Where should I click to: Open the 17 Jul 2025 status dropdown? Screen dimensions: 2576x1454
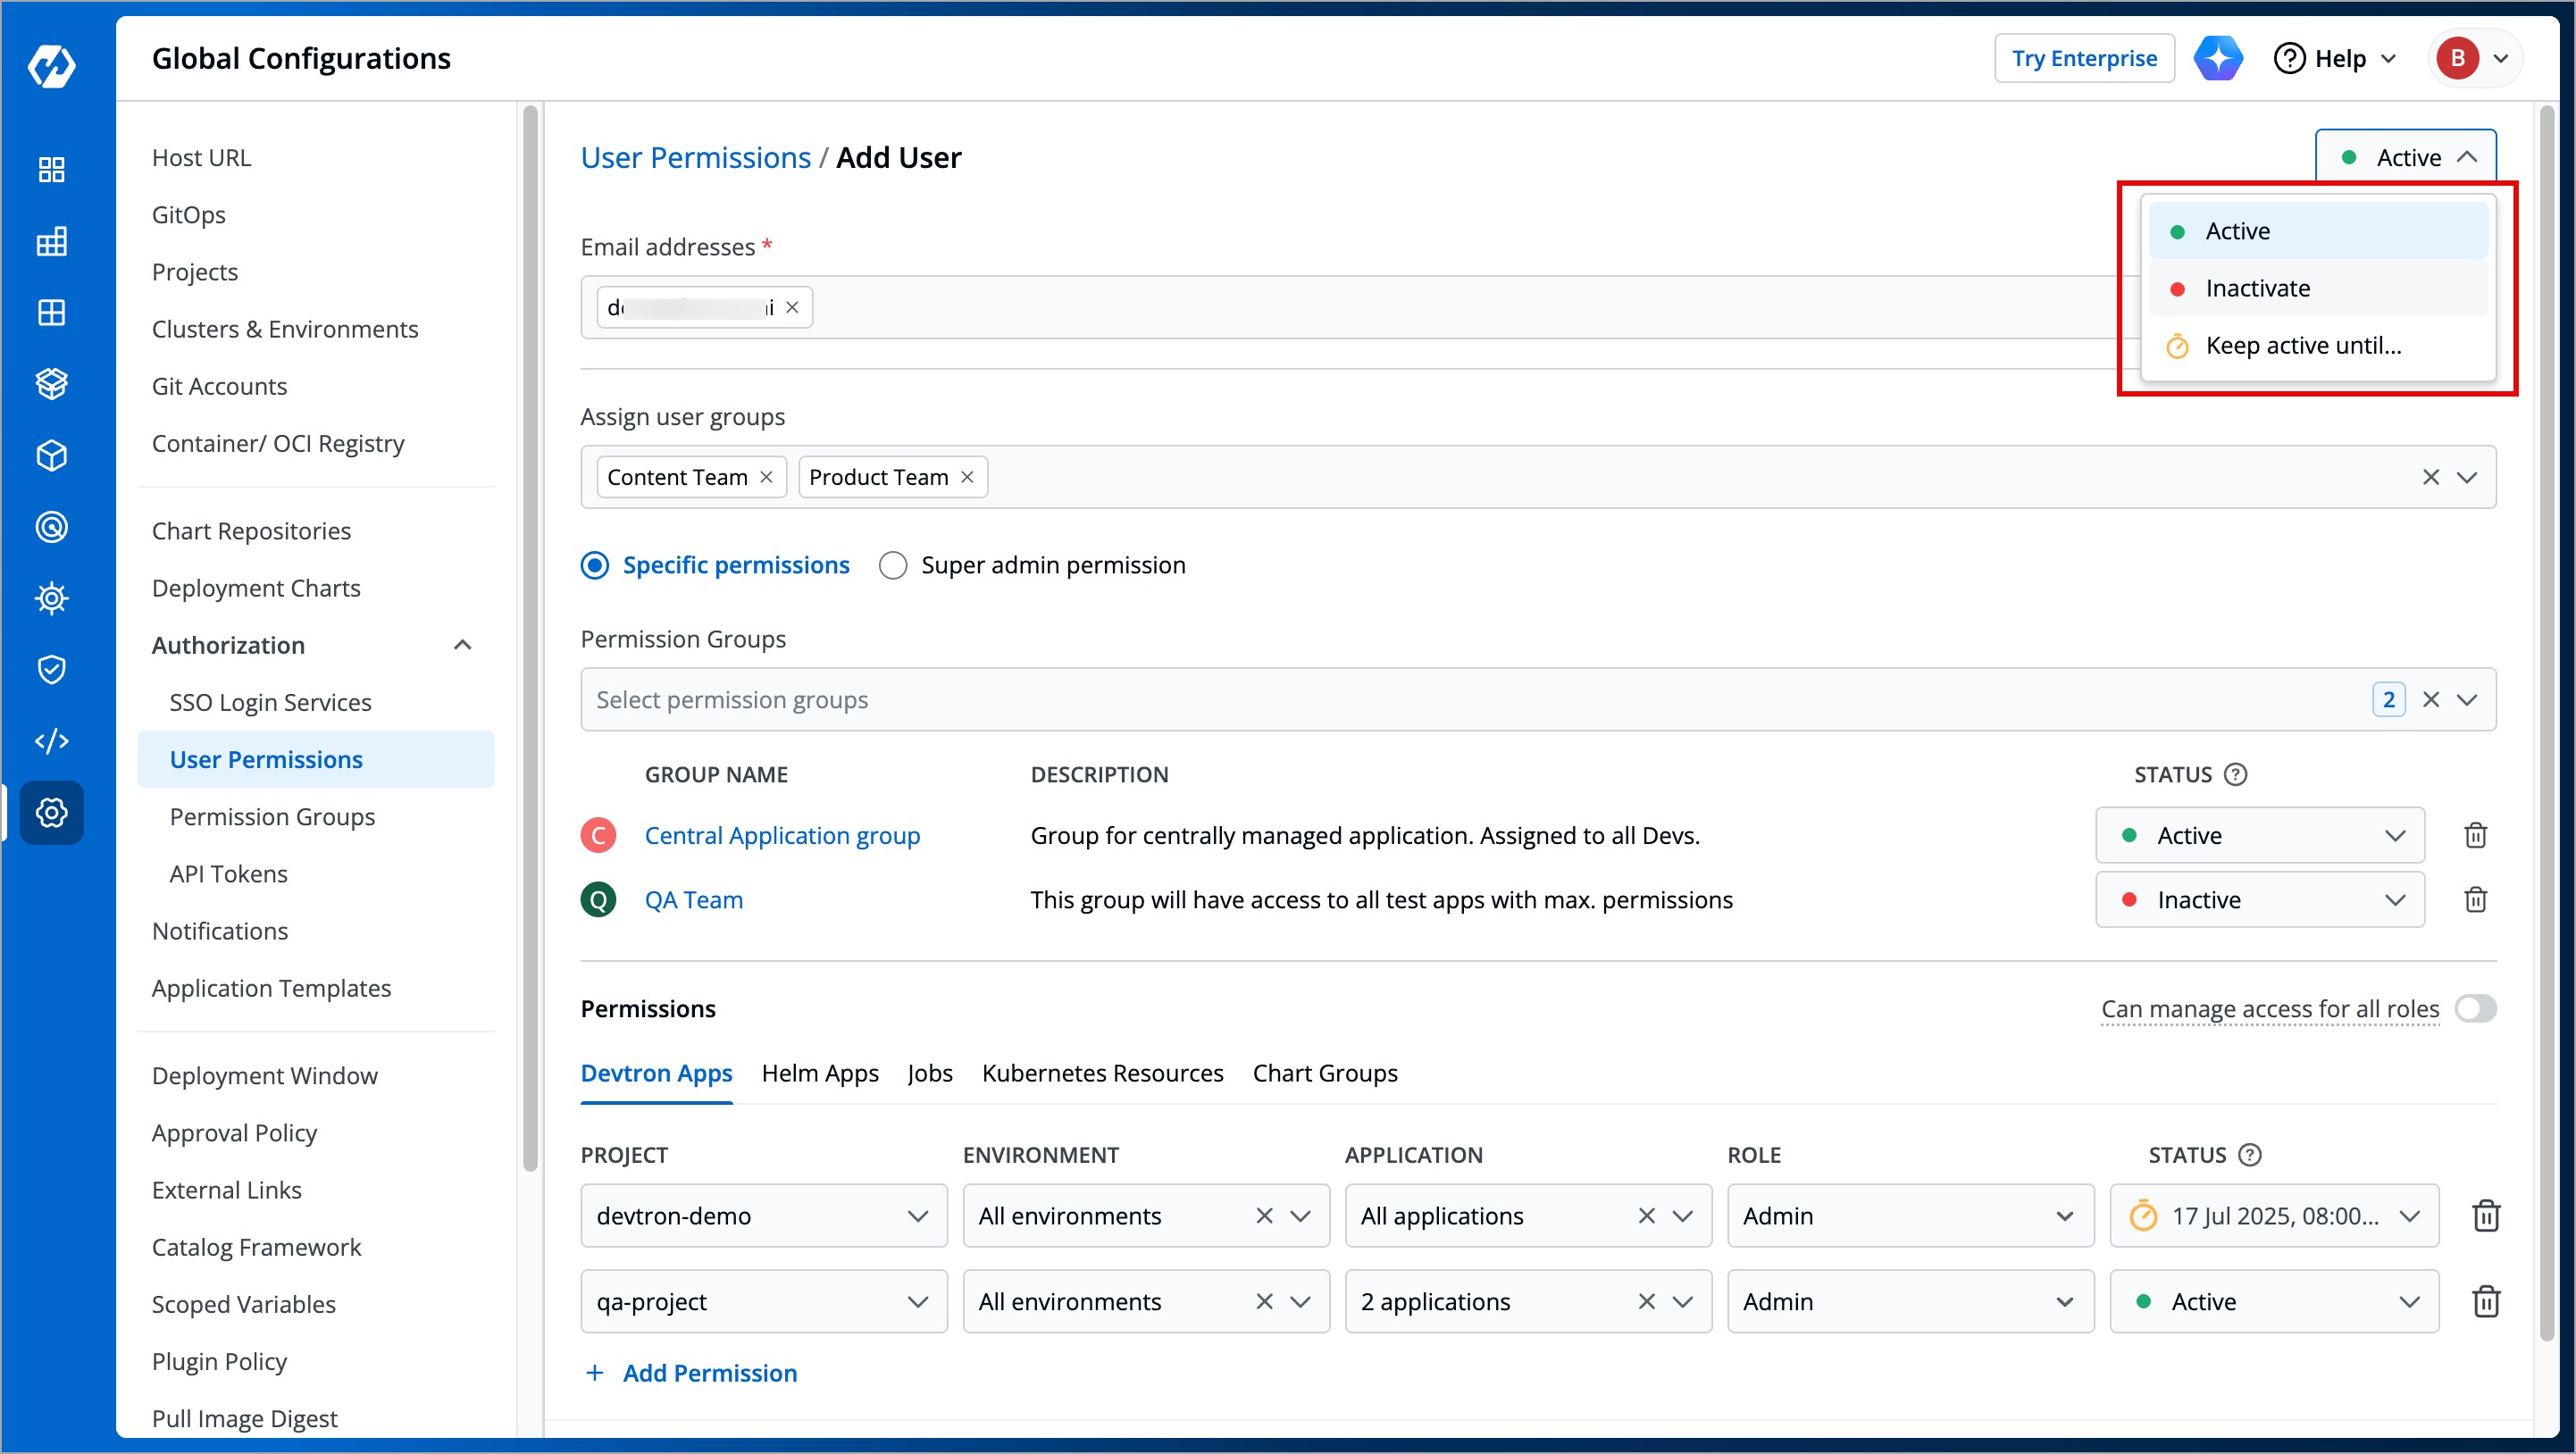point(2274,1216)
